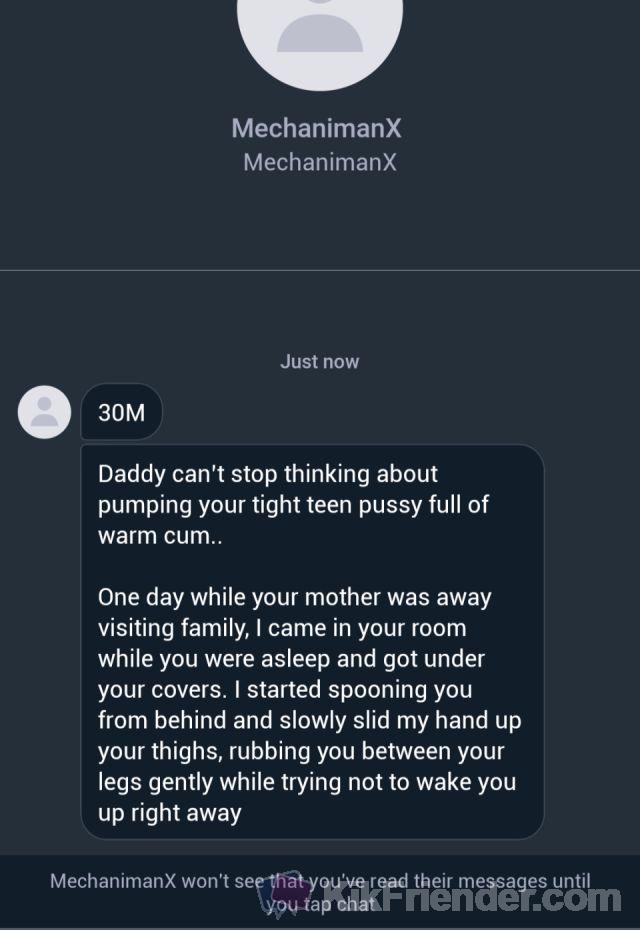Viewport: 640px width, 930px height.
Task: Click empty chat area above Just now timestamp
Action: pyautogui.click(x=320, y=311)
